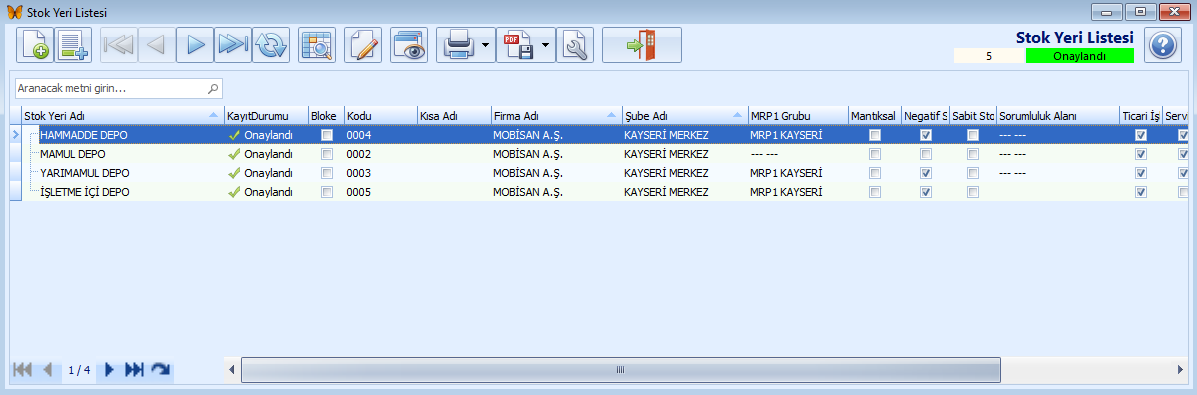Click the Bloke column header
1197x395 pixels.
[x=326, y=115]
